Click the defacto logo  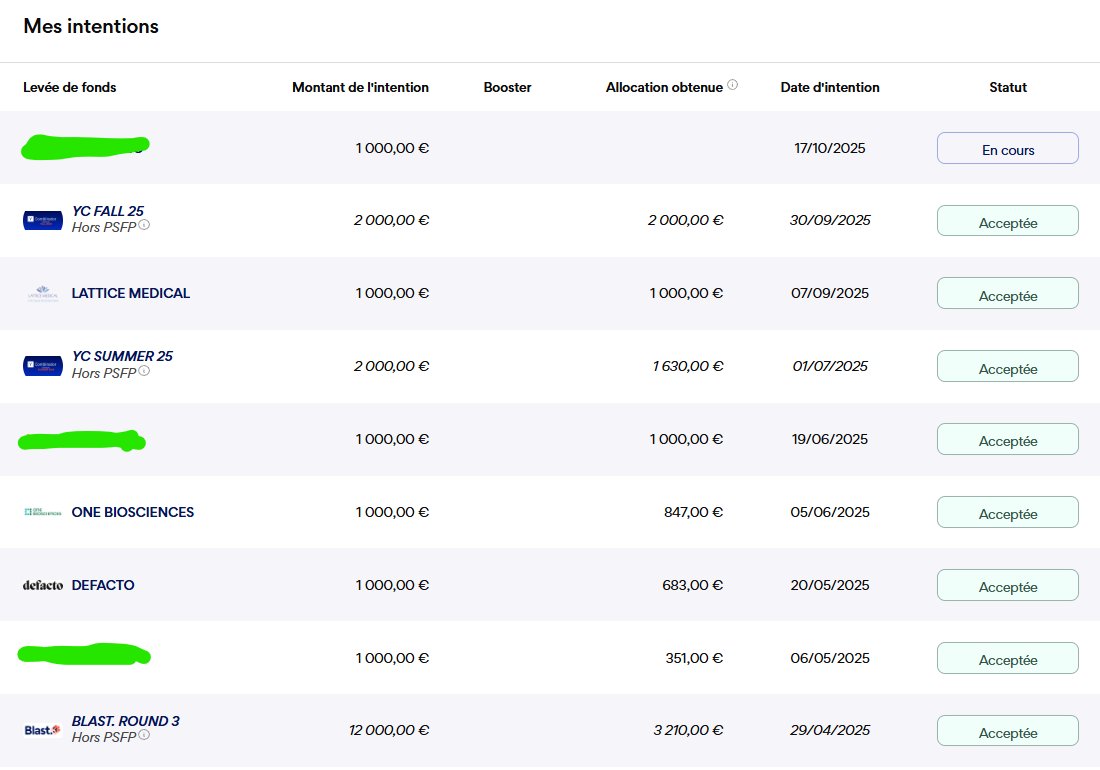click(x=41, y=585)
